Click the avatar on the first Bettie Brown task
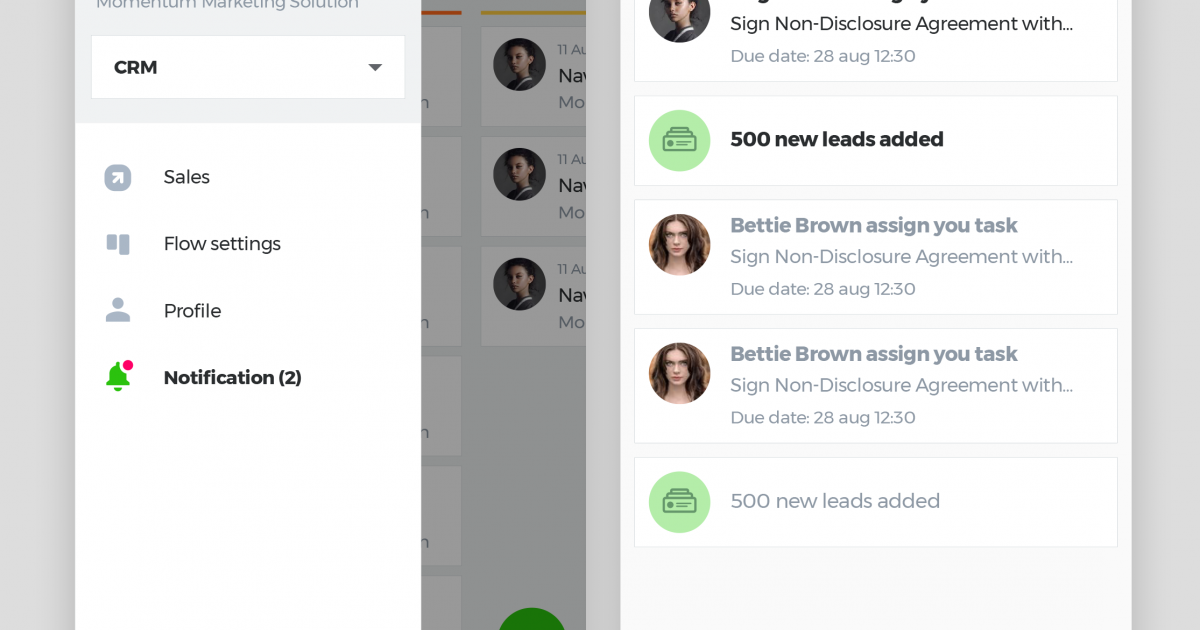 680,244
